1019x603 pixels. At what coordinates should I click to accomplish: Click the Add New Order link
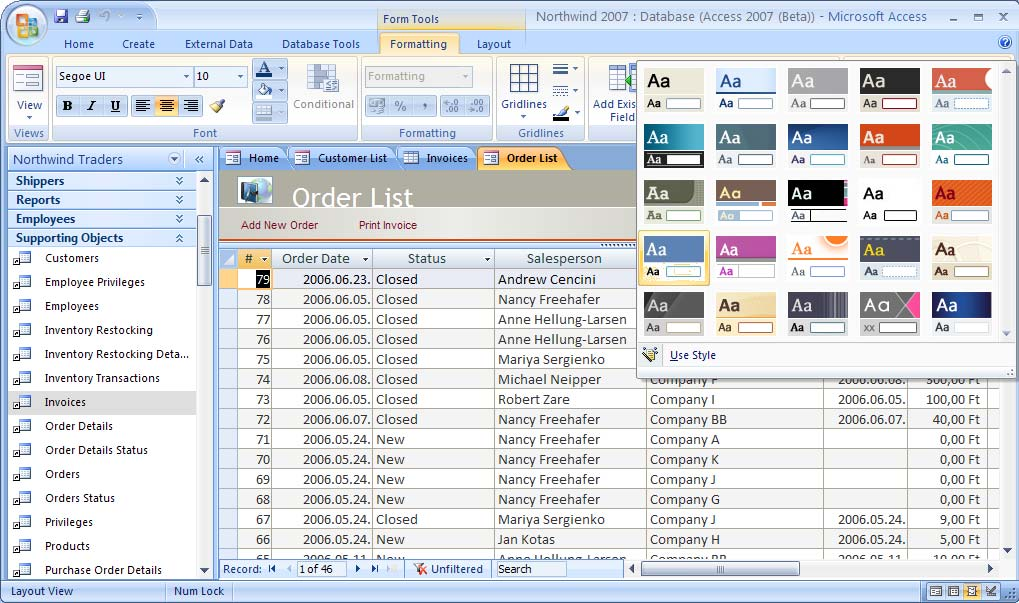coord(279,225)
